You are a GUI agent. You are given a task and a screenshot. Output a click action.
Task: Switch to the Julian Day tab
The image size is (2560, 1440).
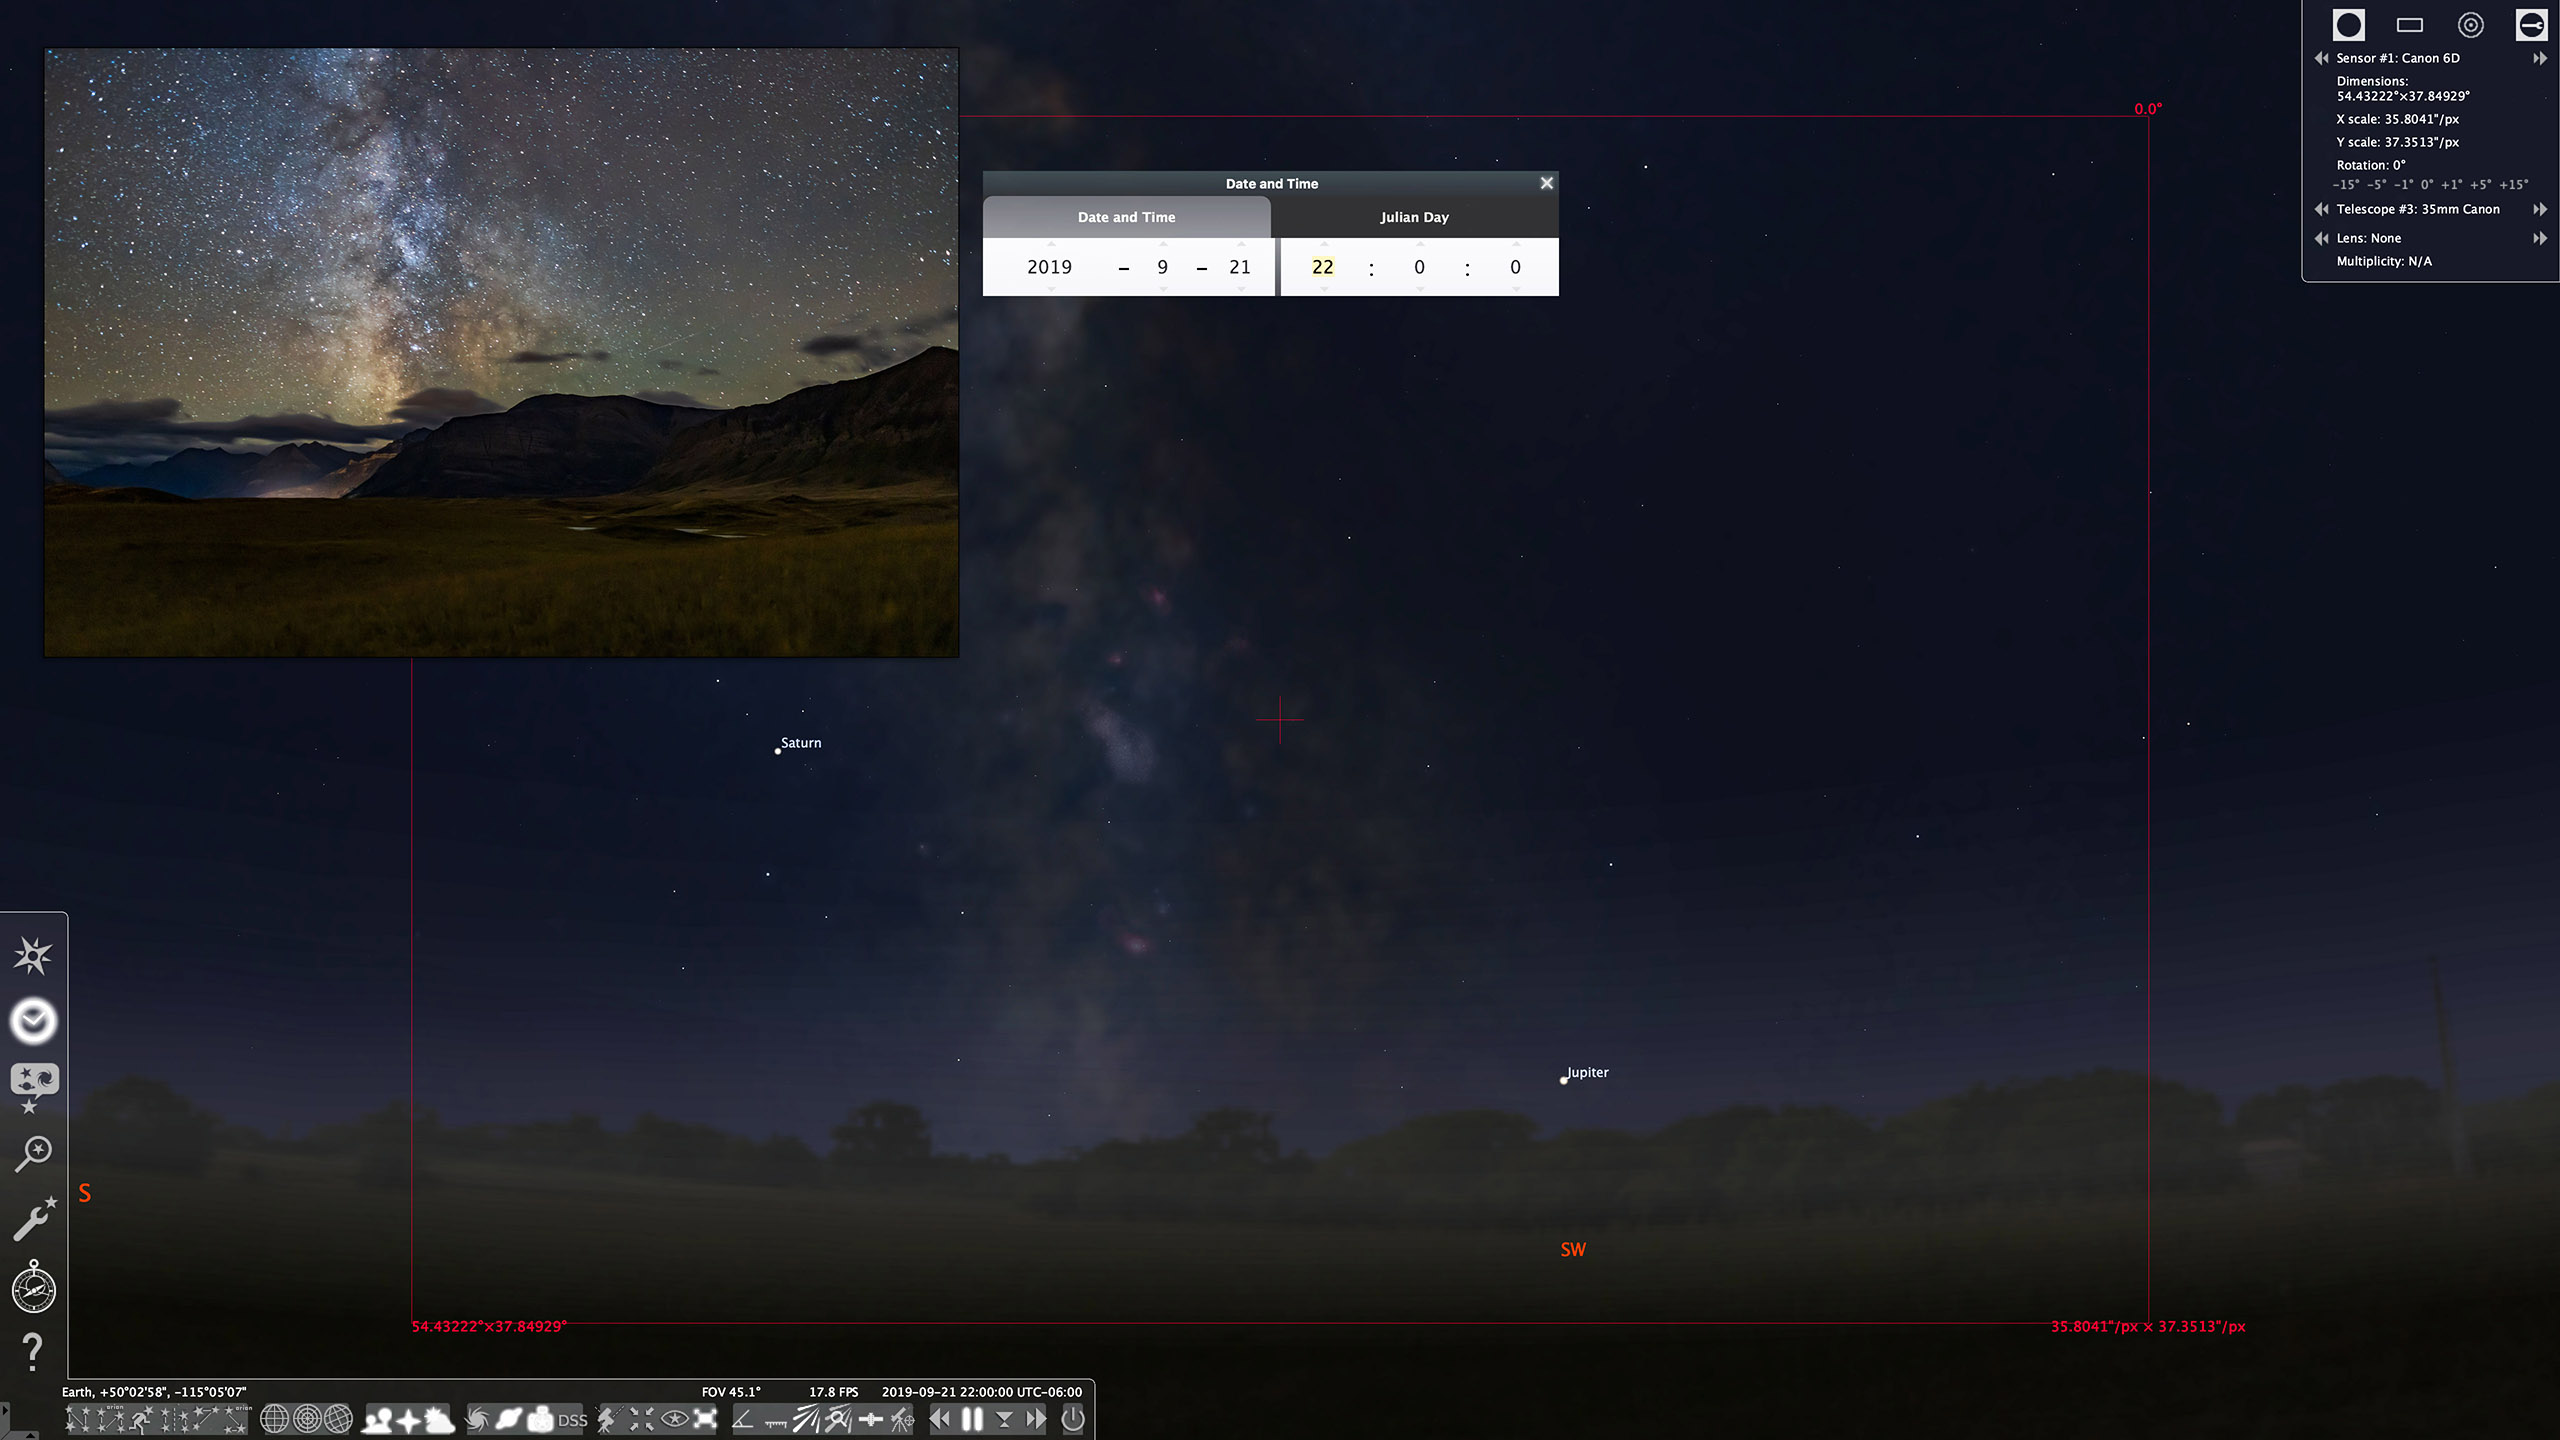click(x=1415, y=217)
